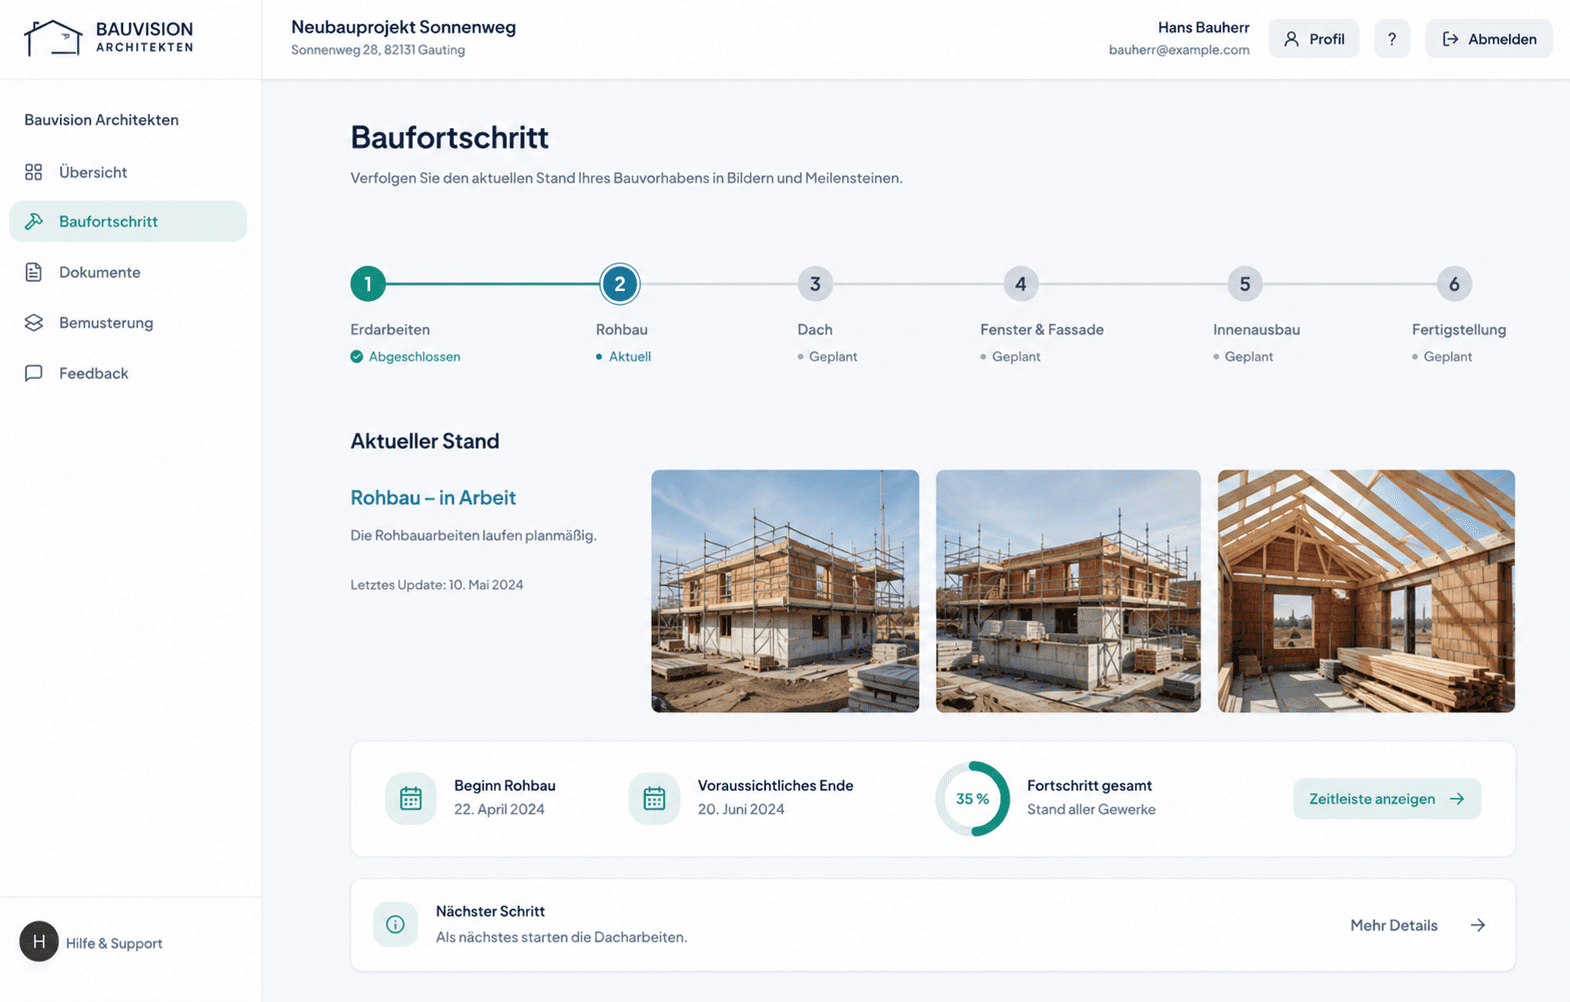Click the date 22. April 2024

pyautogui.click(x=499, y=809)
